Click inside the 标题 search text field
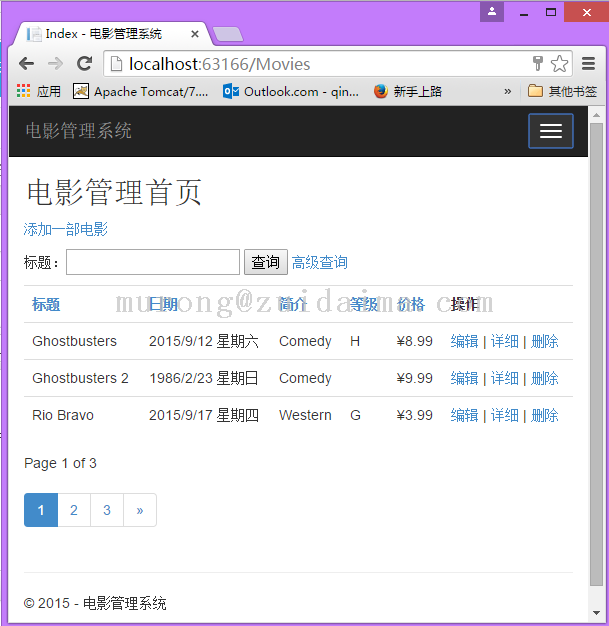Screen dimensions: 609x626 [x=152, y=262]
